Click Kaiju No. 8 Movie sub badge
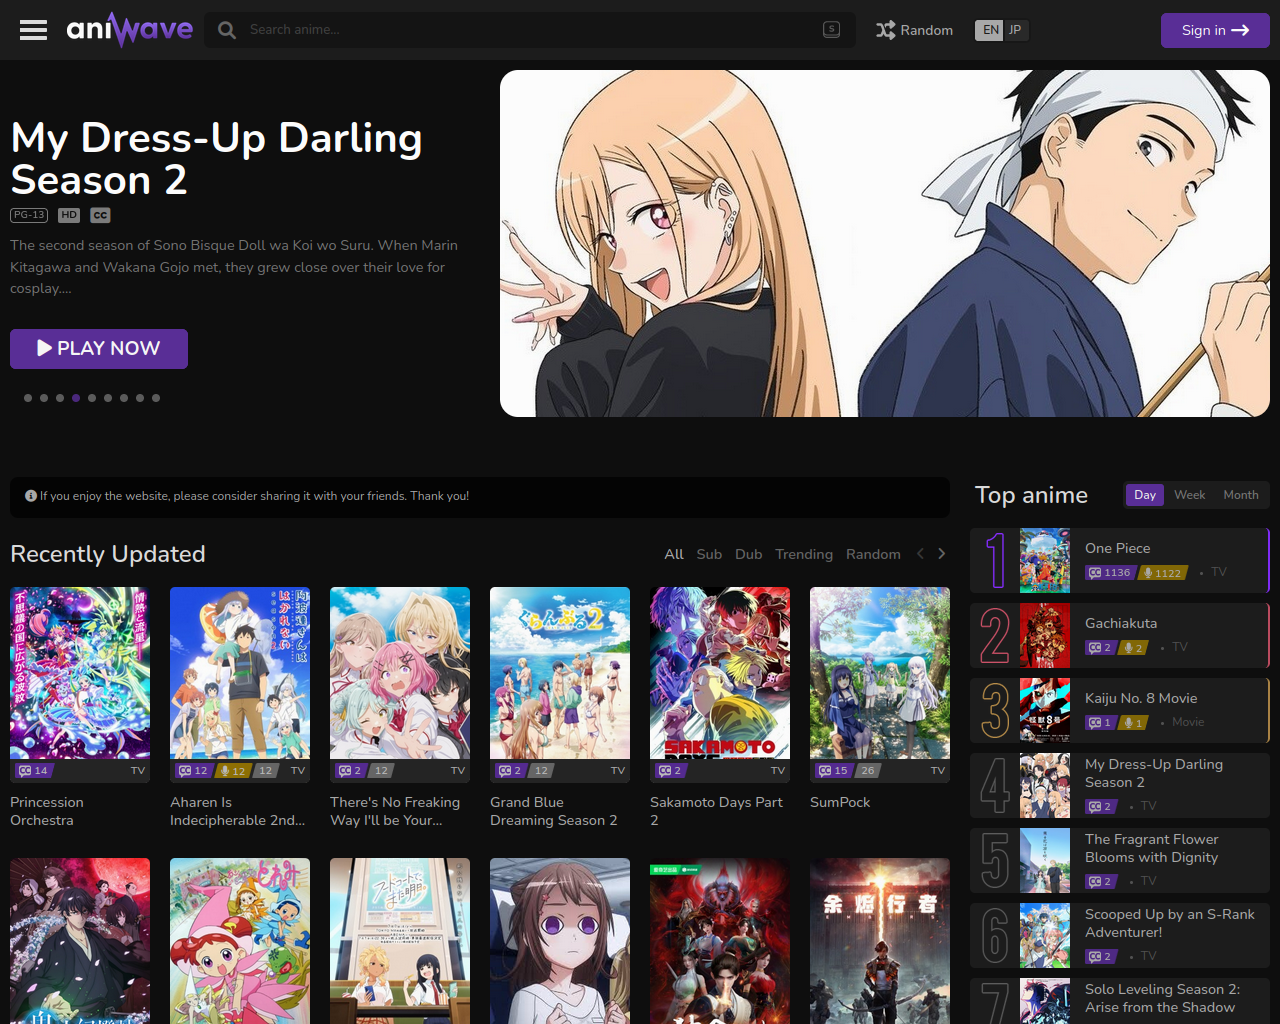Image resolution: width=1280 pixels, height=1024 pixels. [1100, 723]
